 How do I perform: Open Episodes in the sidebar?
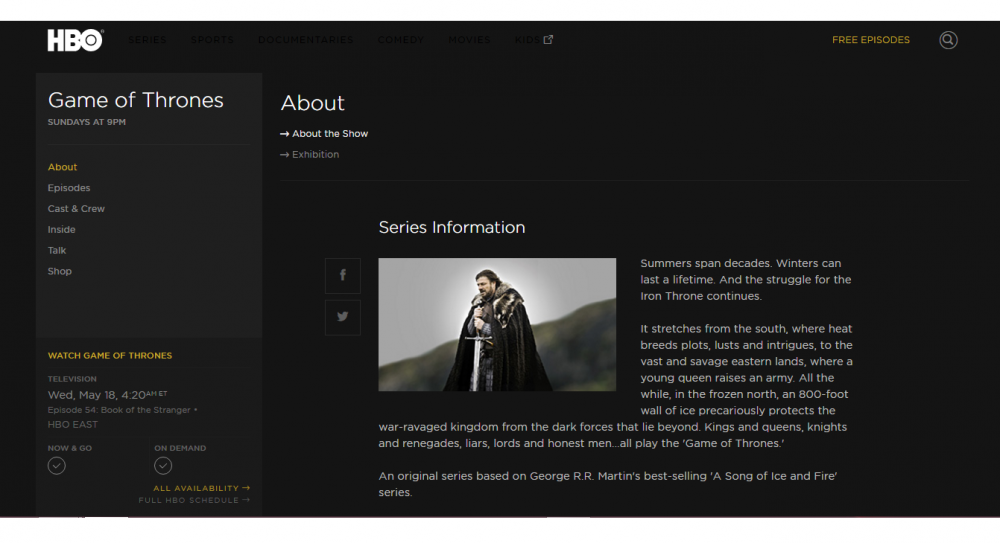pos(69,188)
